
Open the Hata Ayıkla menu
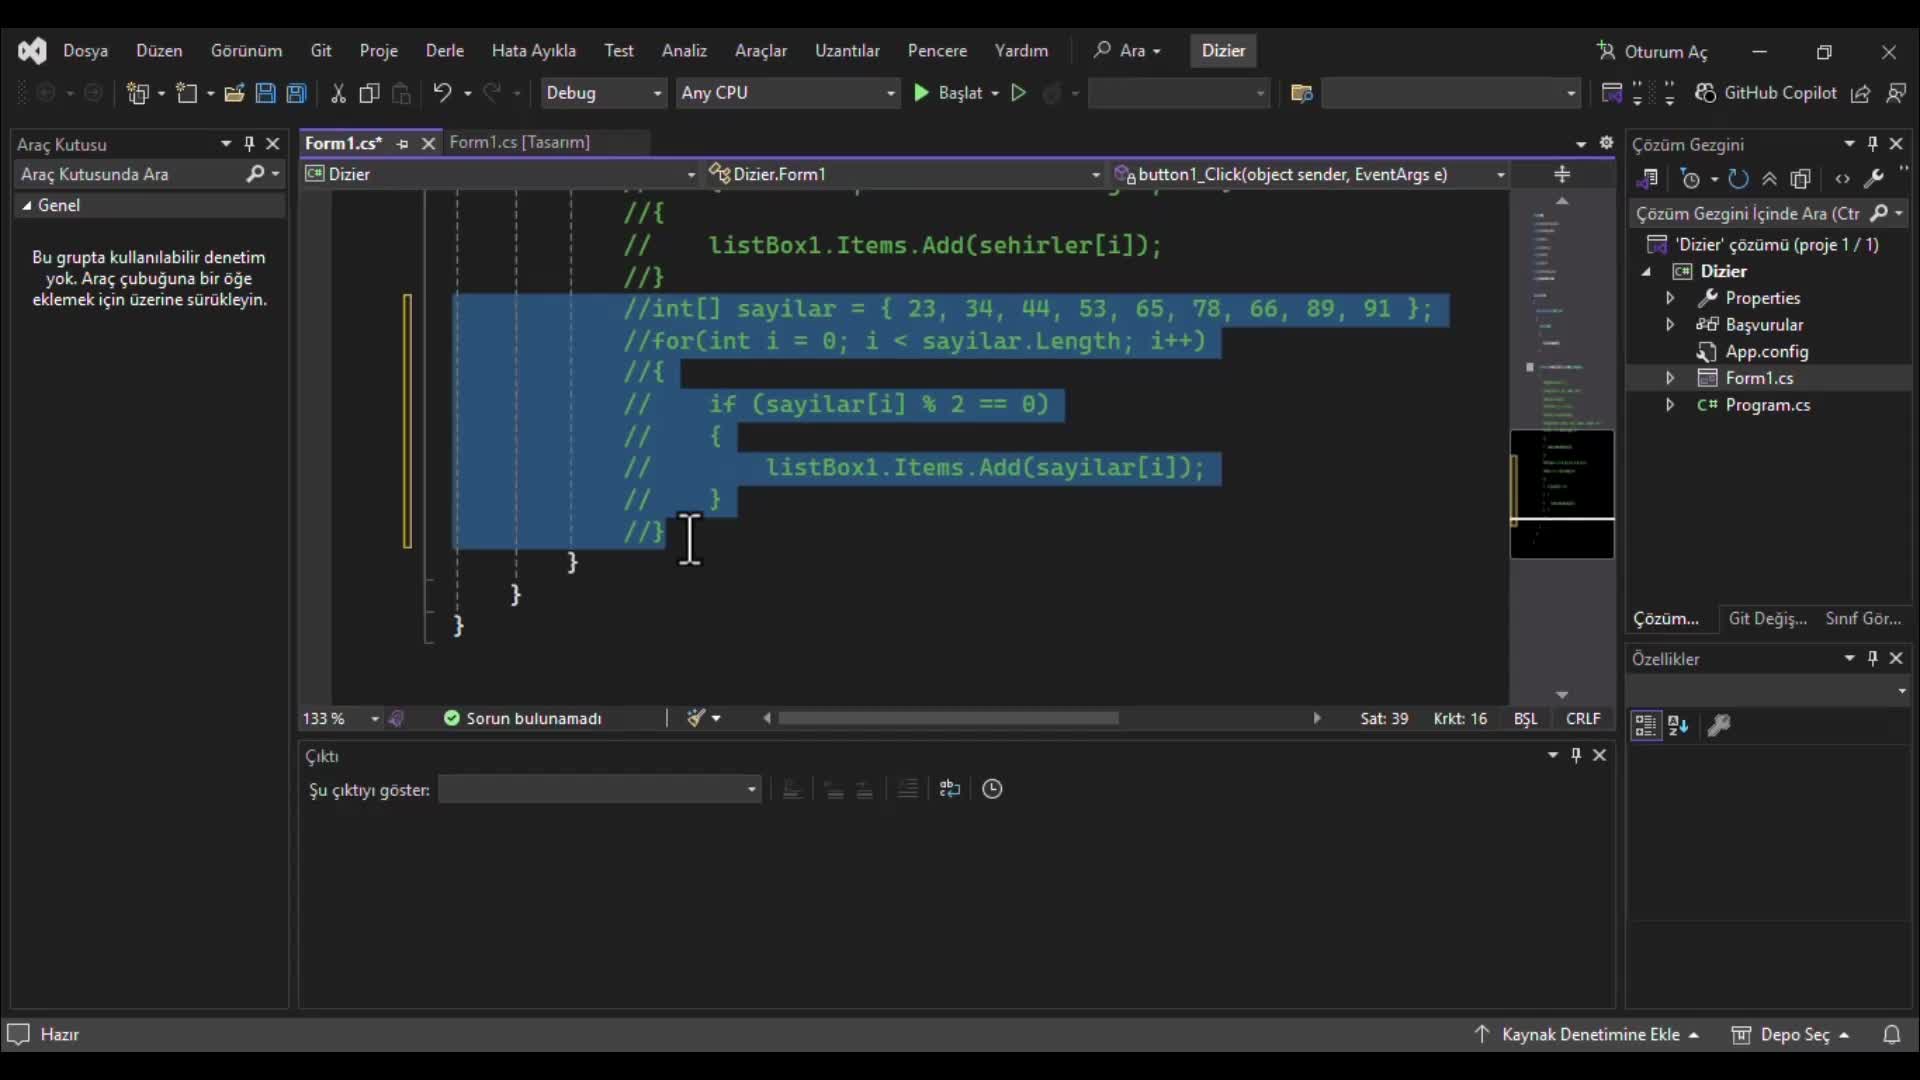(x=533, y=50)
